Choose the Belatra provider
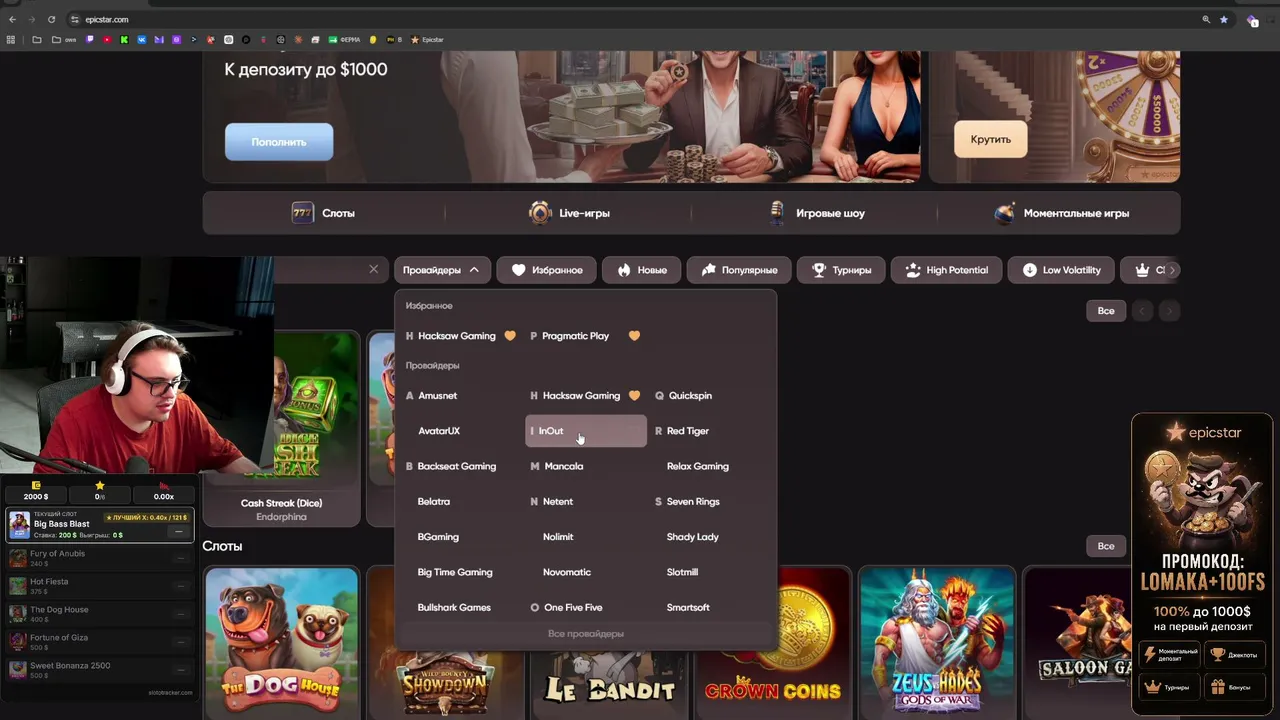Viewport: 1280px width, 720px height. (434, 502)
